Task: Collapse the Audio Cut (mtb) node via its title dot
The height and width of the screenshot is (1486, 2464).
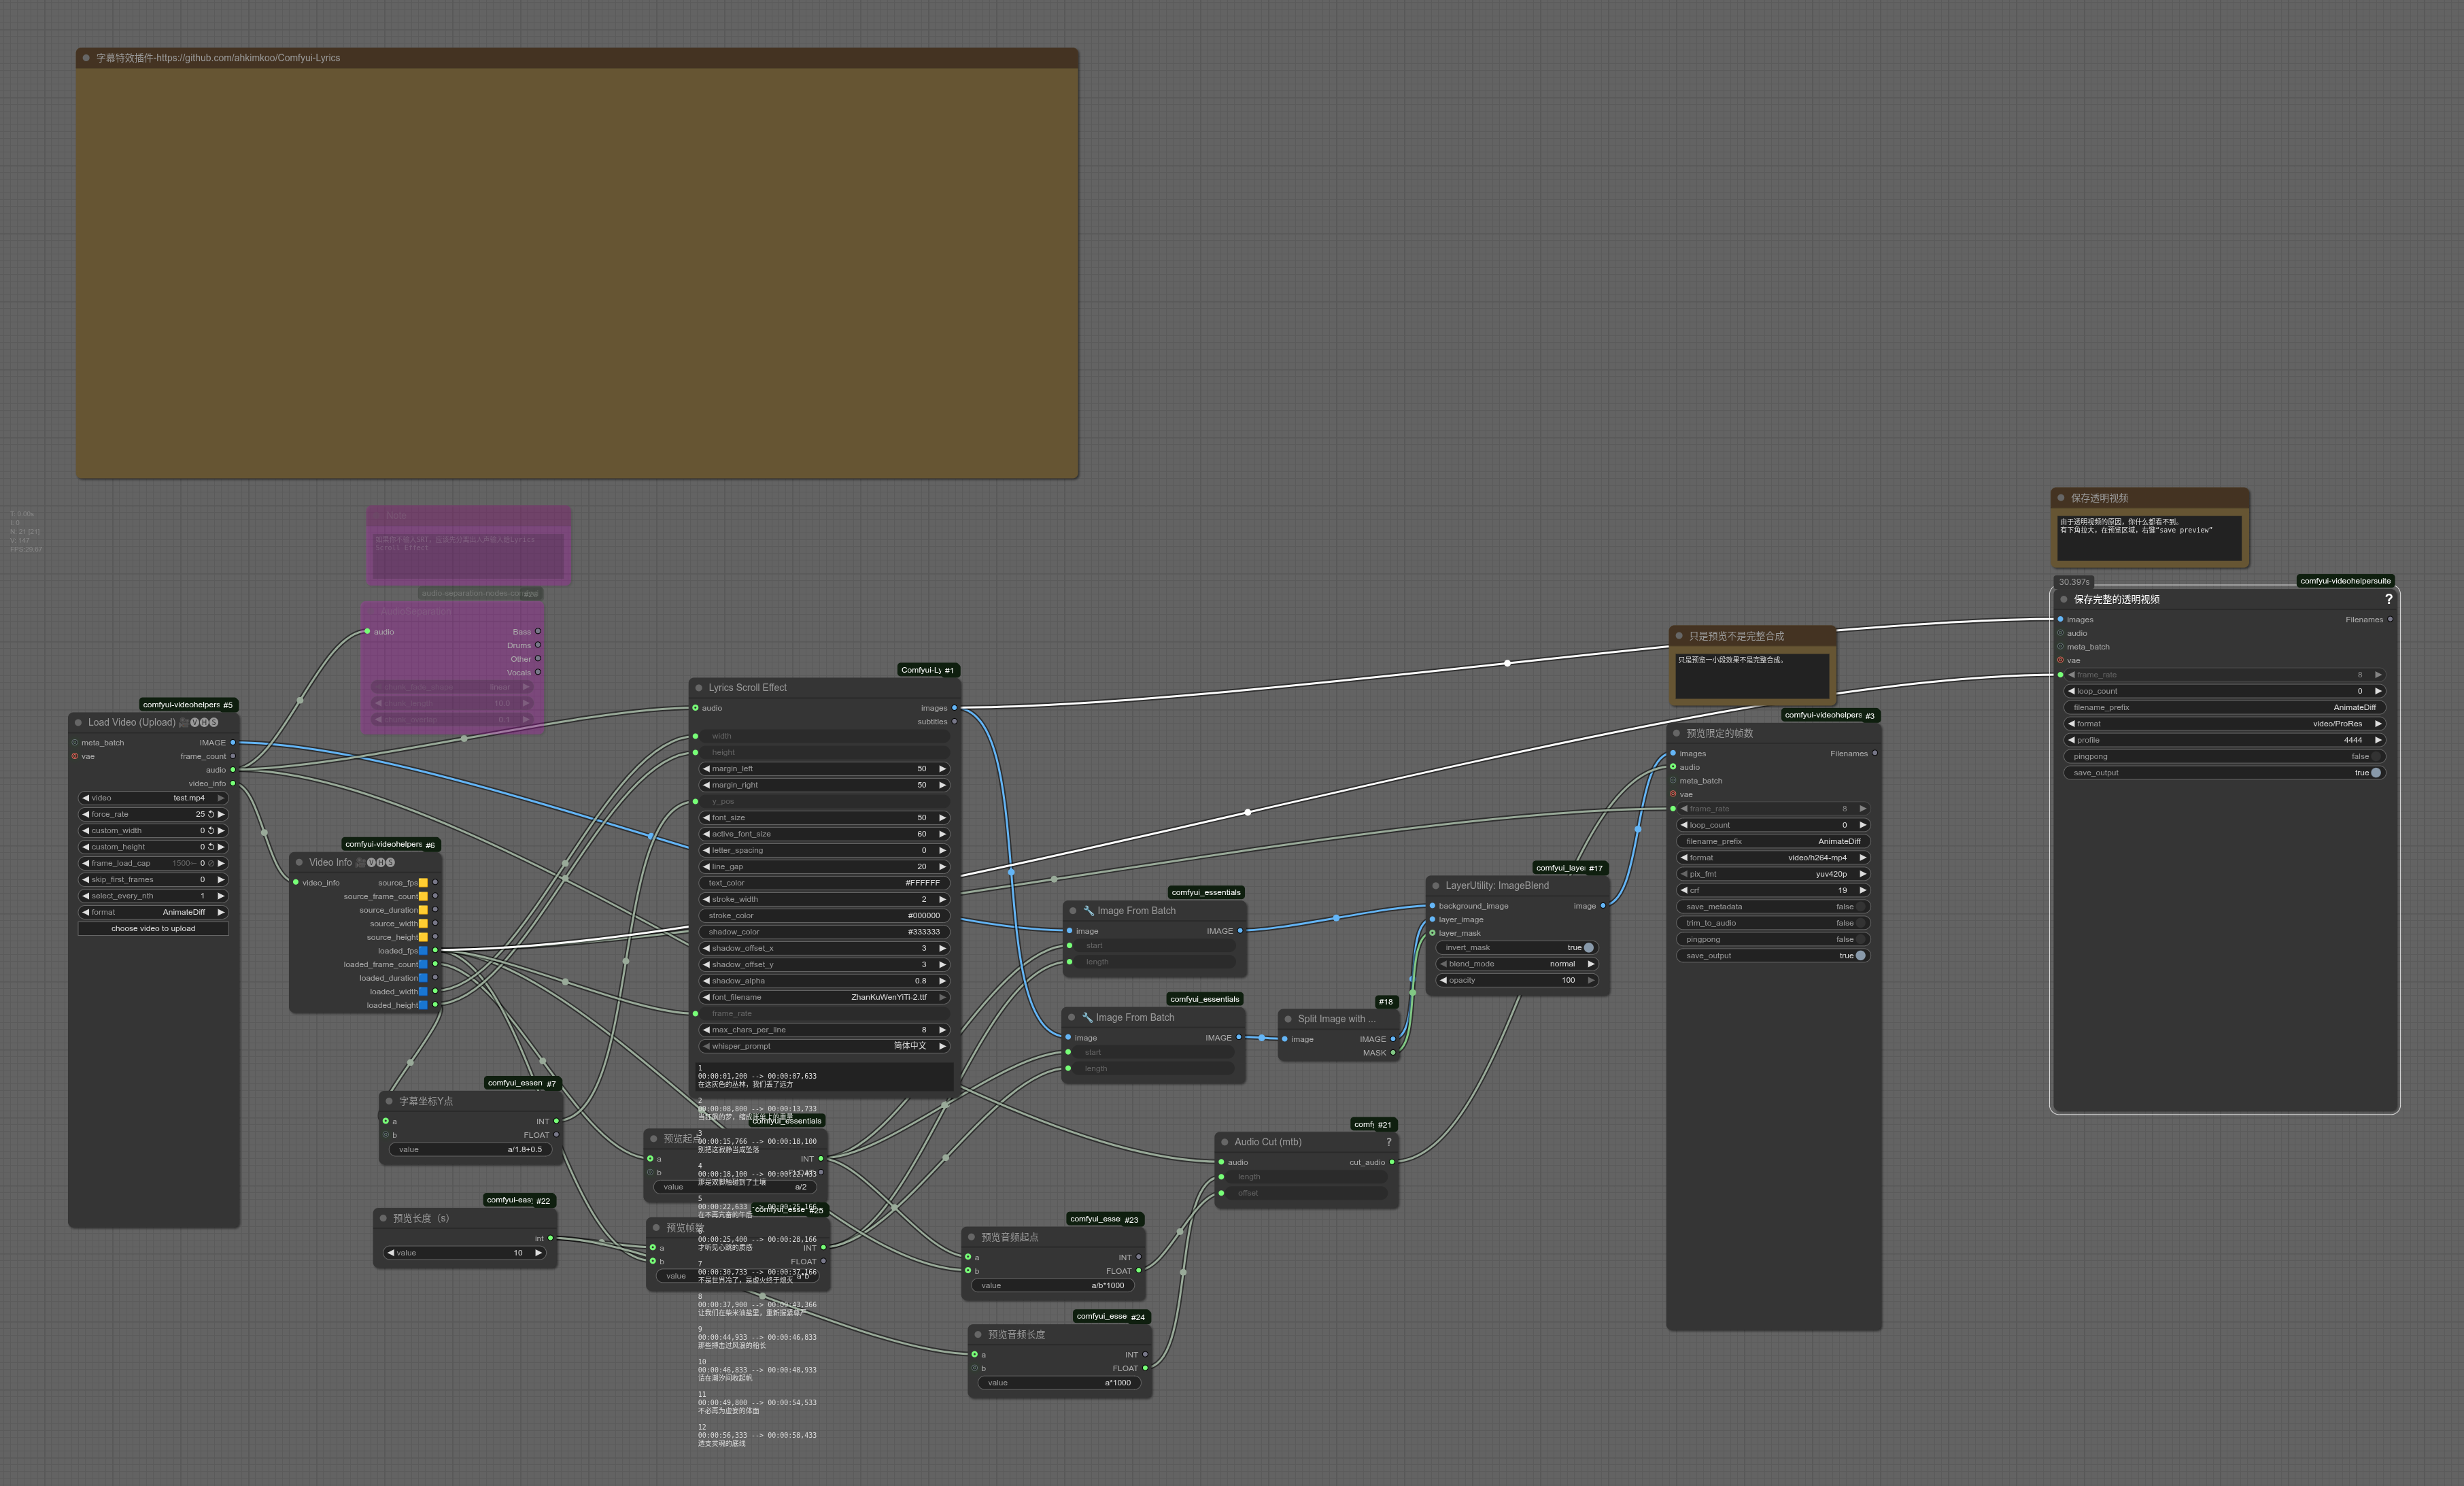Action: pyautogui.click(x=1225, y=1142)
